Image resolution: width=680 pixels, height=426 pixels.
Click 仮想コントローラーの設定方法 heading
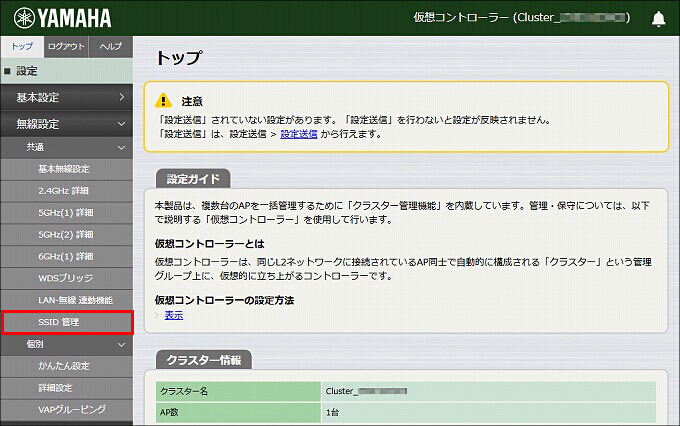[224, 300]
